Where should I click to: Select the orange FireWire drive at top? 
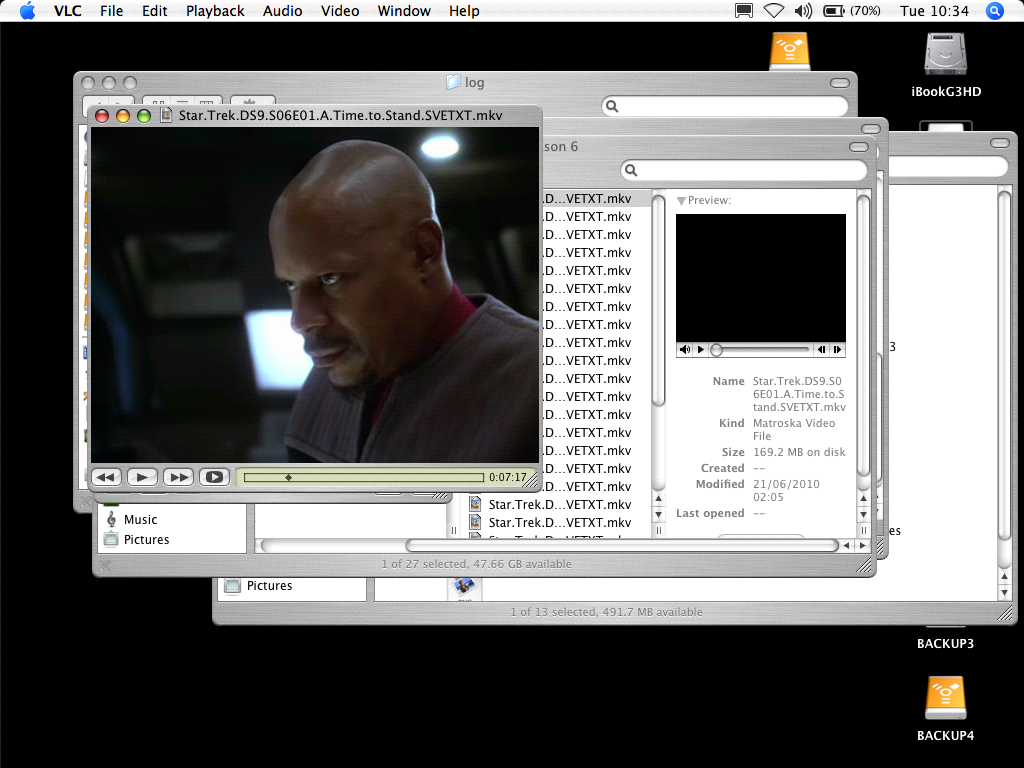790,51
